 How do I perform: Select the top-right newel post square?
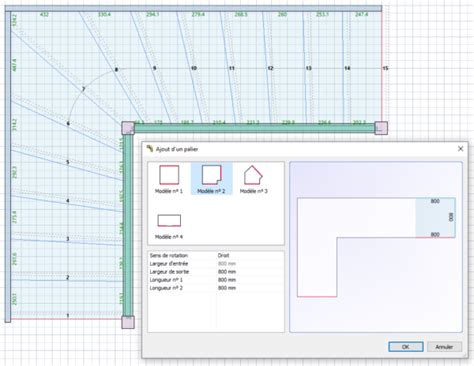click(x=381, y=128)
